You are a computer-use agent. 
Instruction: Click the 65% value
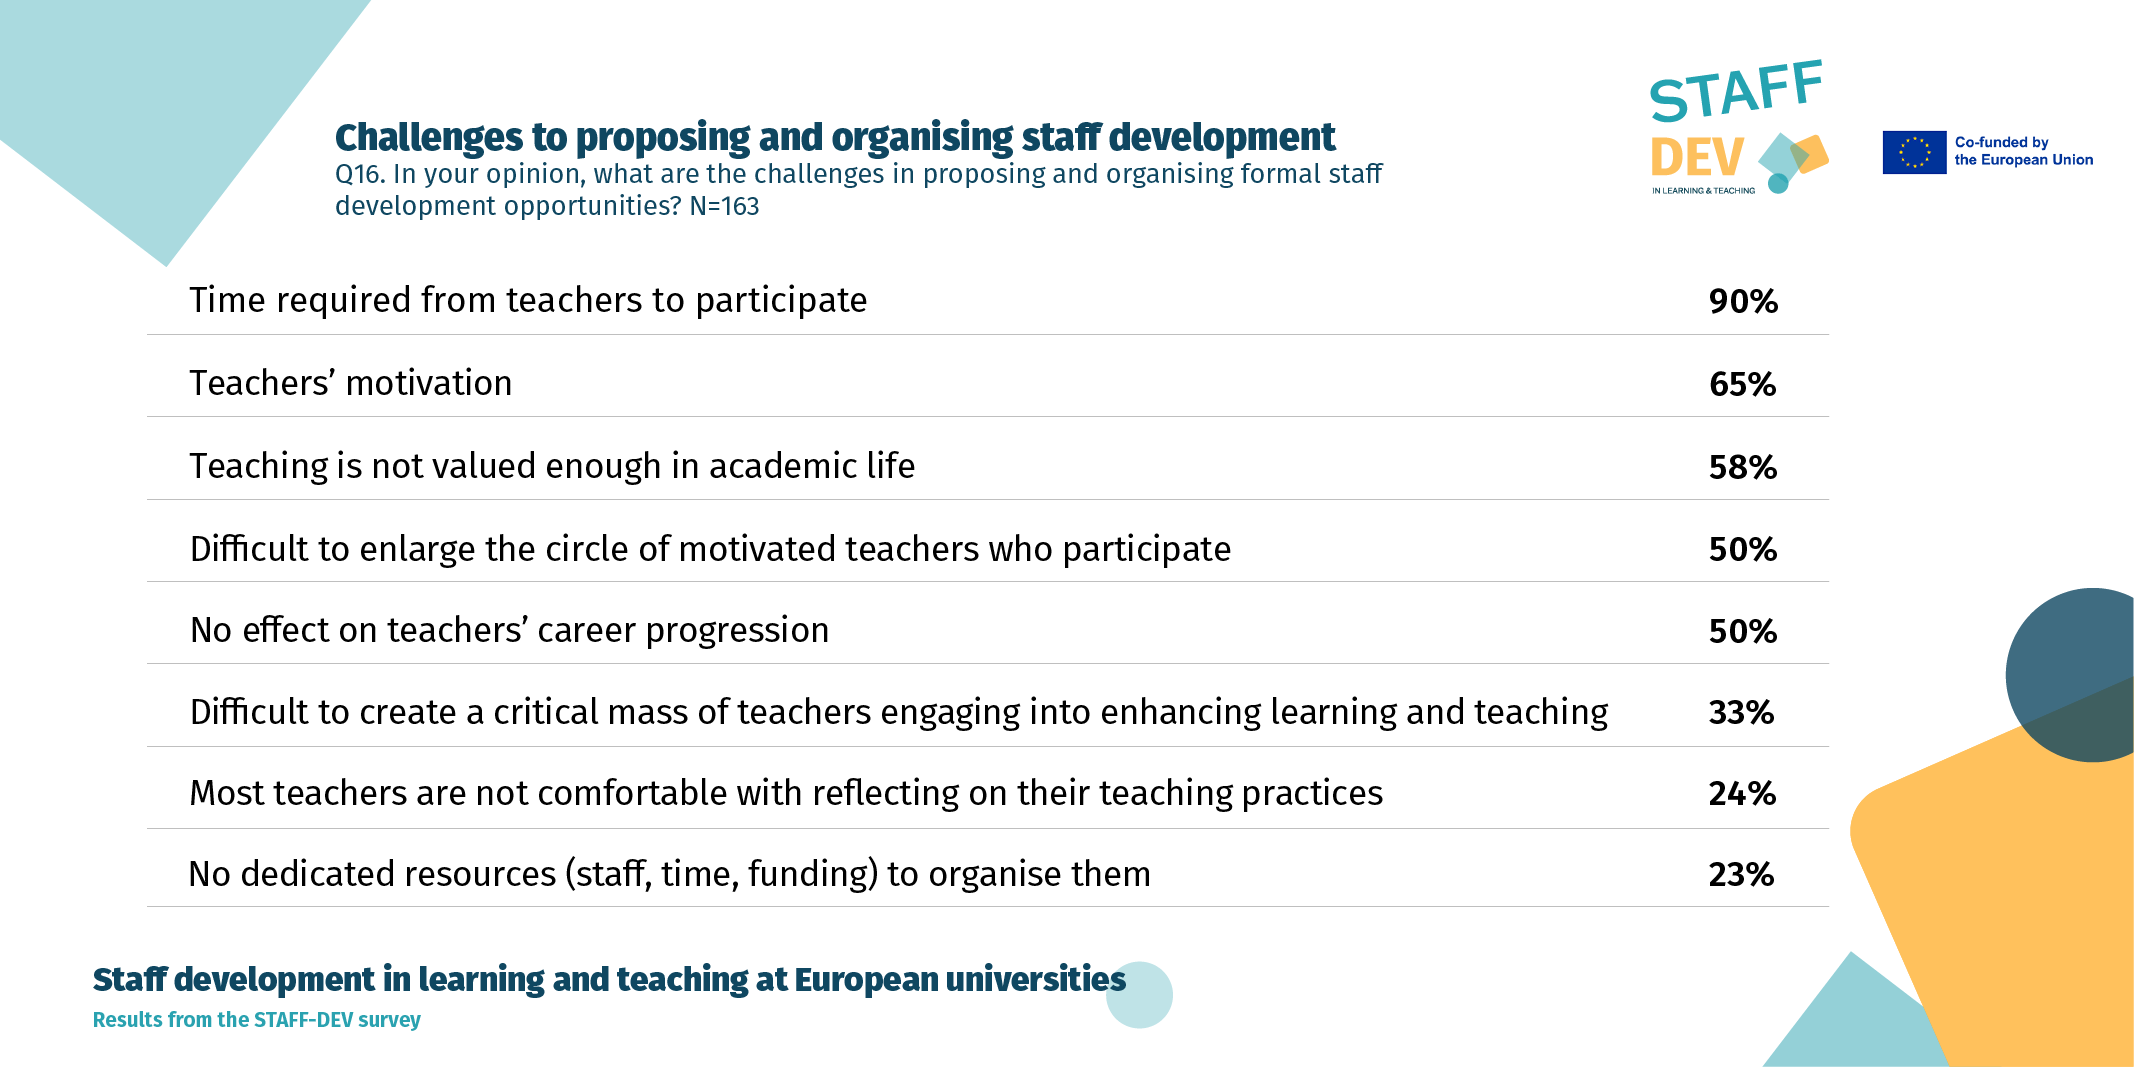coord(1742,384)
